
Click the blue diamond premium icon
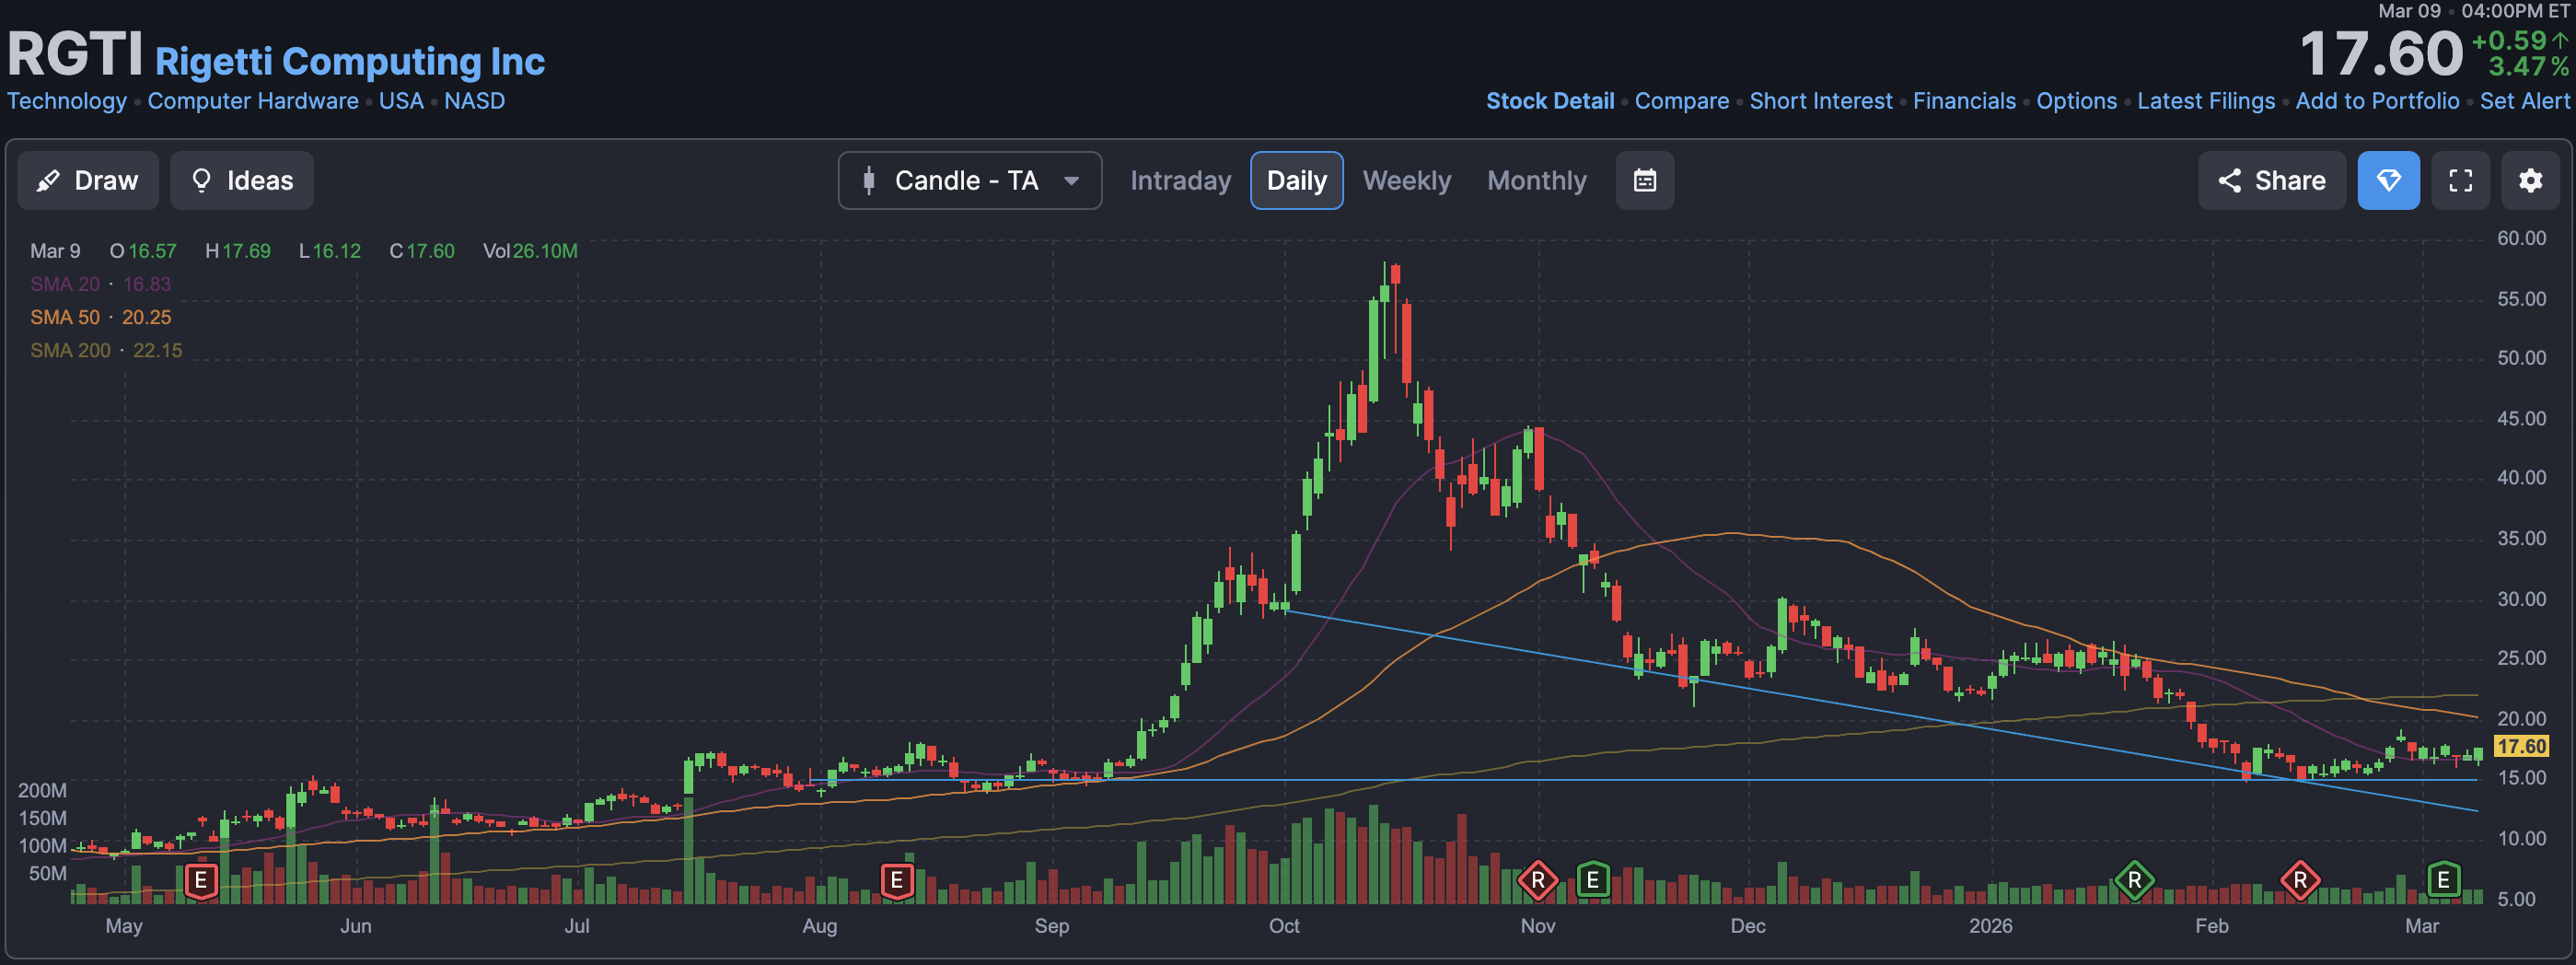tap(2389, 181)
